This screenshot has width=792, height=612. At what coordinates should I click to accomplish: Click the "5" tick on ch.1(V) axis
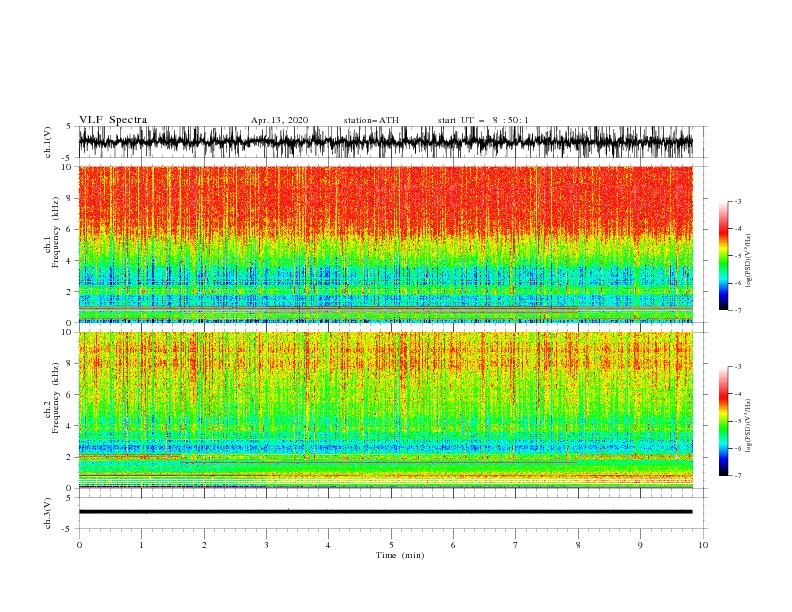[x=69, y=127]
